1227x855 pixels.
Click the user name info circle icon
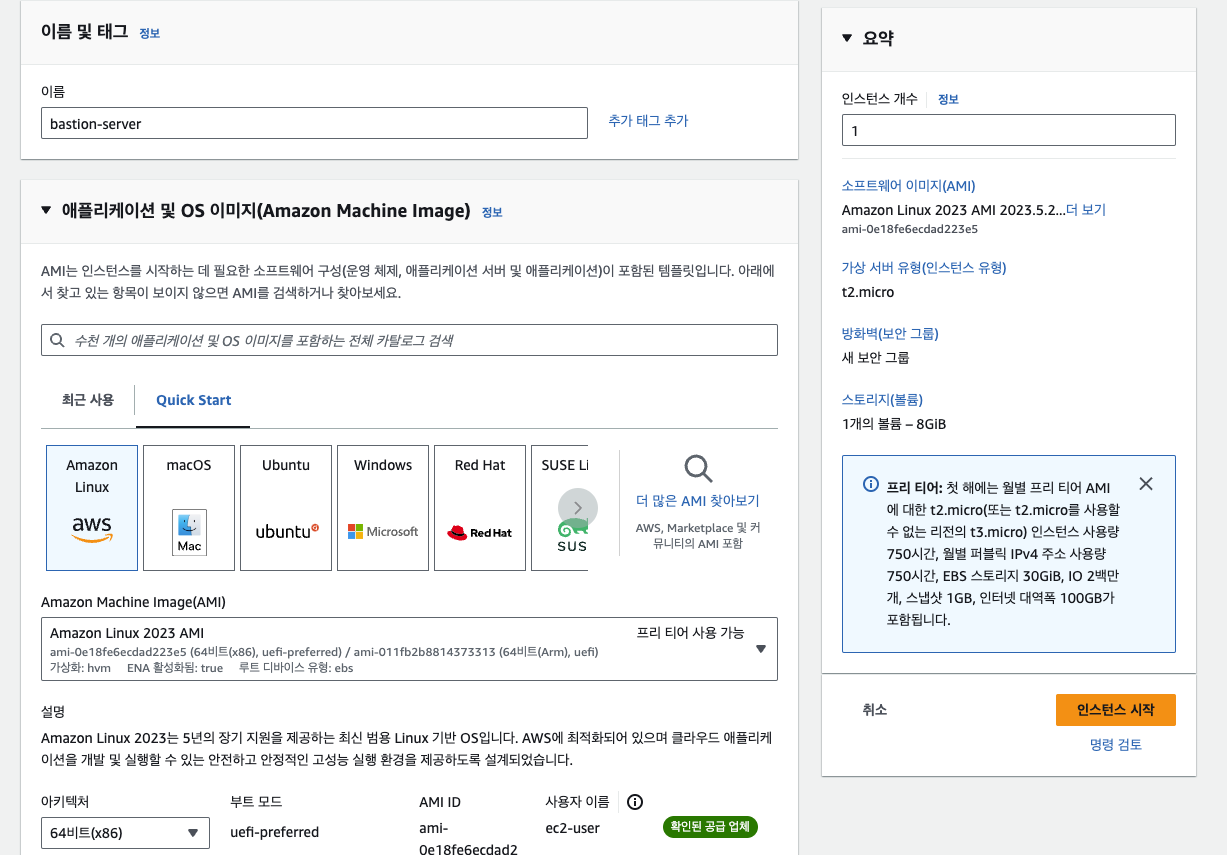click(634, 801)
